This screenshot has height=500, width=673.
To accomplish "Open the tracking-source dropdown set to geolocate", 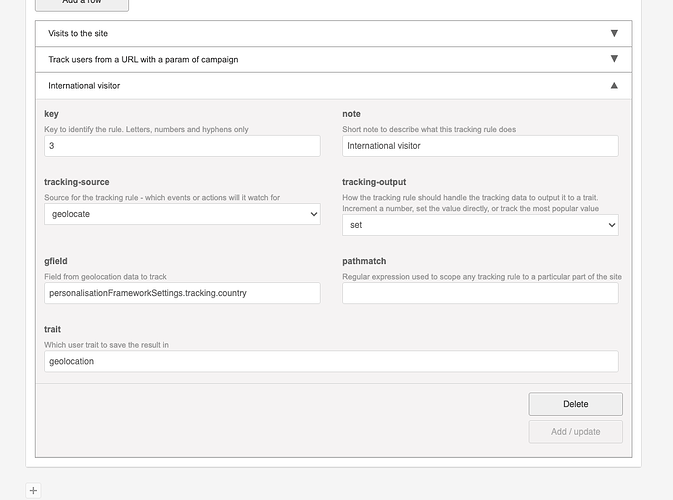I will tap(182, 214).
